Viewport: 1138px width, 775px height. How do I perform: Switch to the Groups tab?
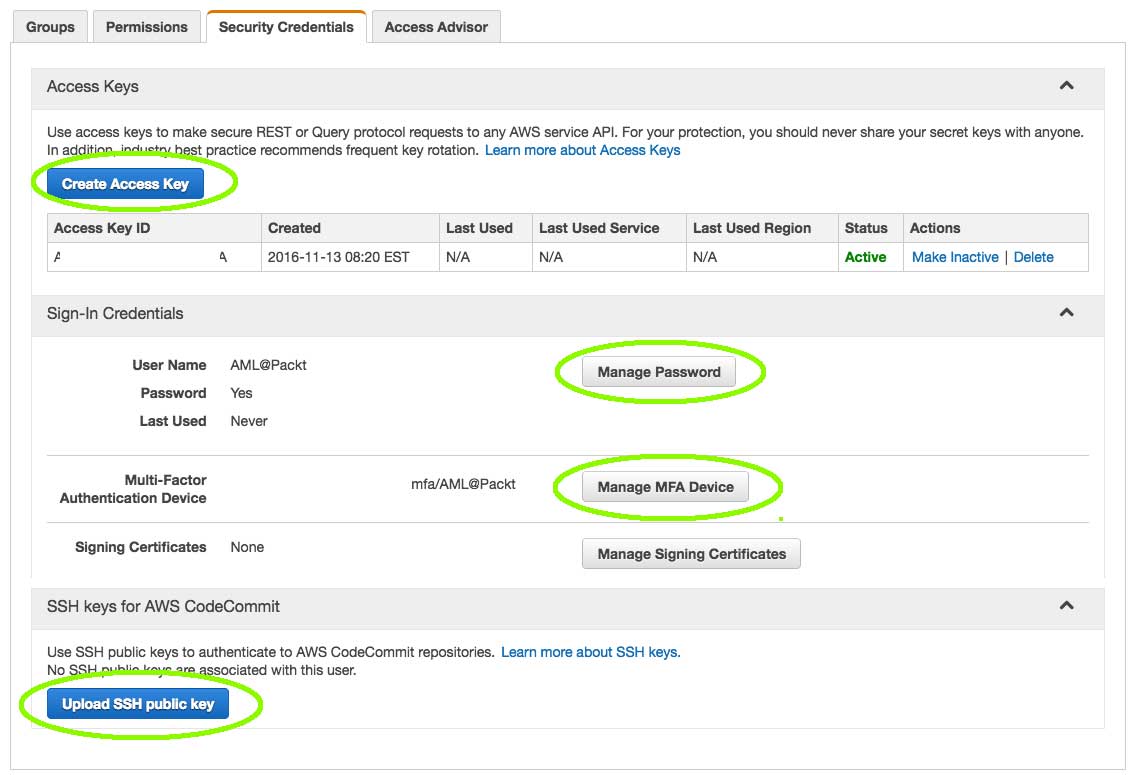click(50, 27)
